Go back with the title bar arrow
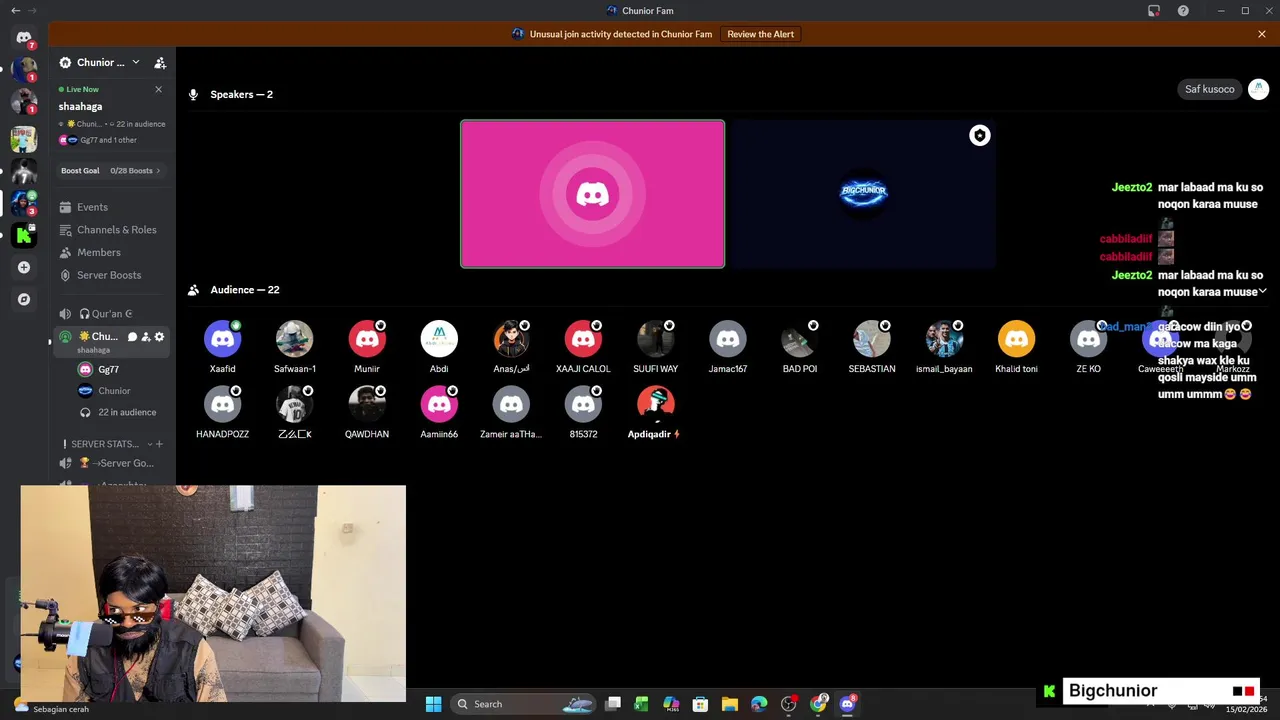 [x=15, y=11]
